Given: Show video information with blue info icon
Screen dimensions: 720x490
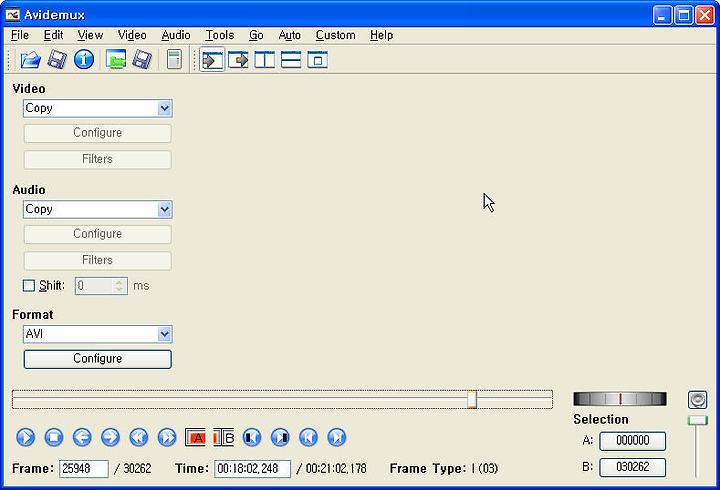Looking at the screenshot, I should tap(84, 60).
